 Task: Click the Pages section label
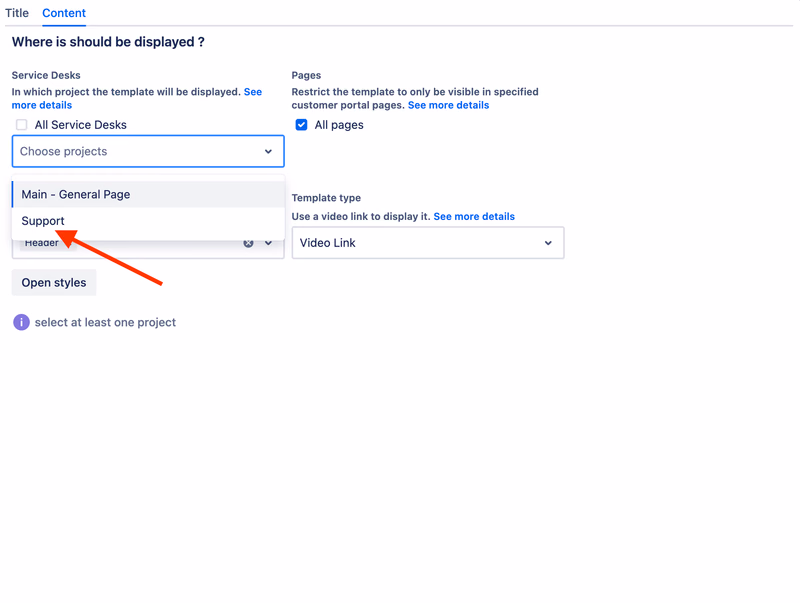[x=306, y=75]
